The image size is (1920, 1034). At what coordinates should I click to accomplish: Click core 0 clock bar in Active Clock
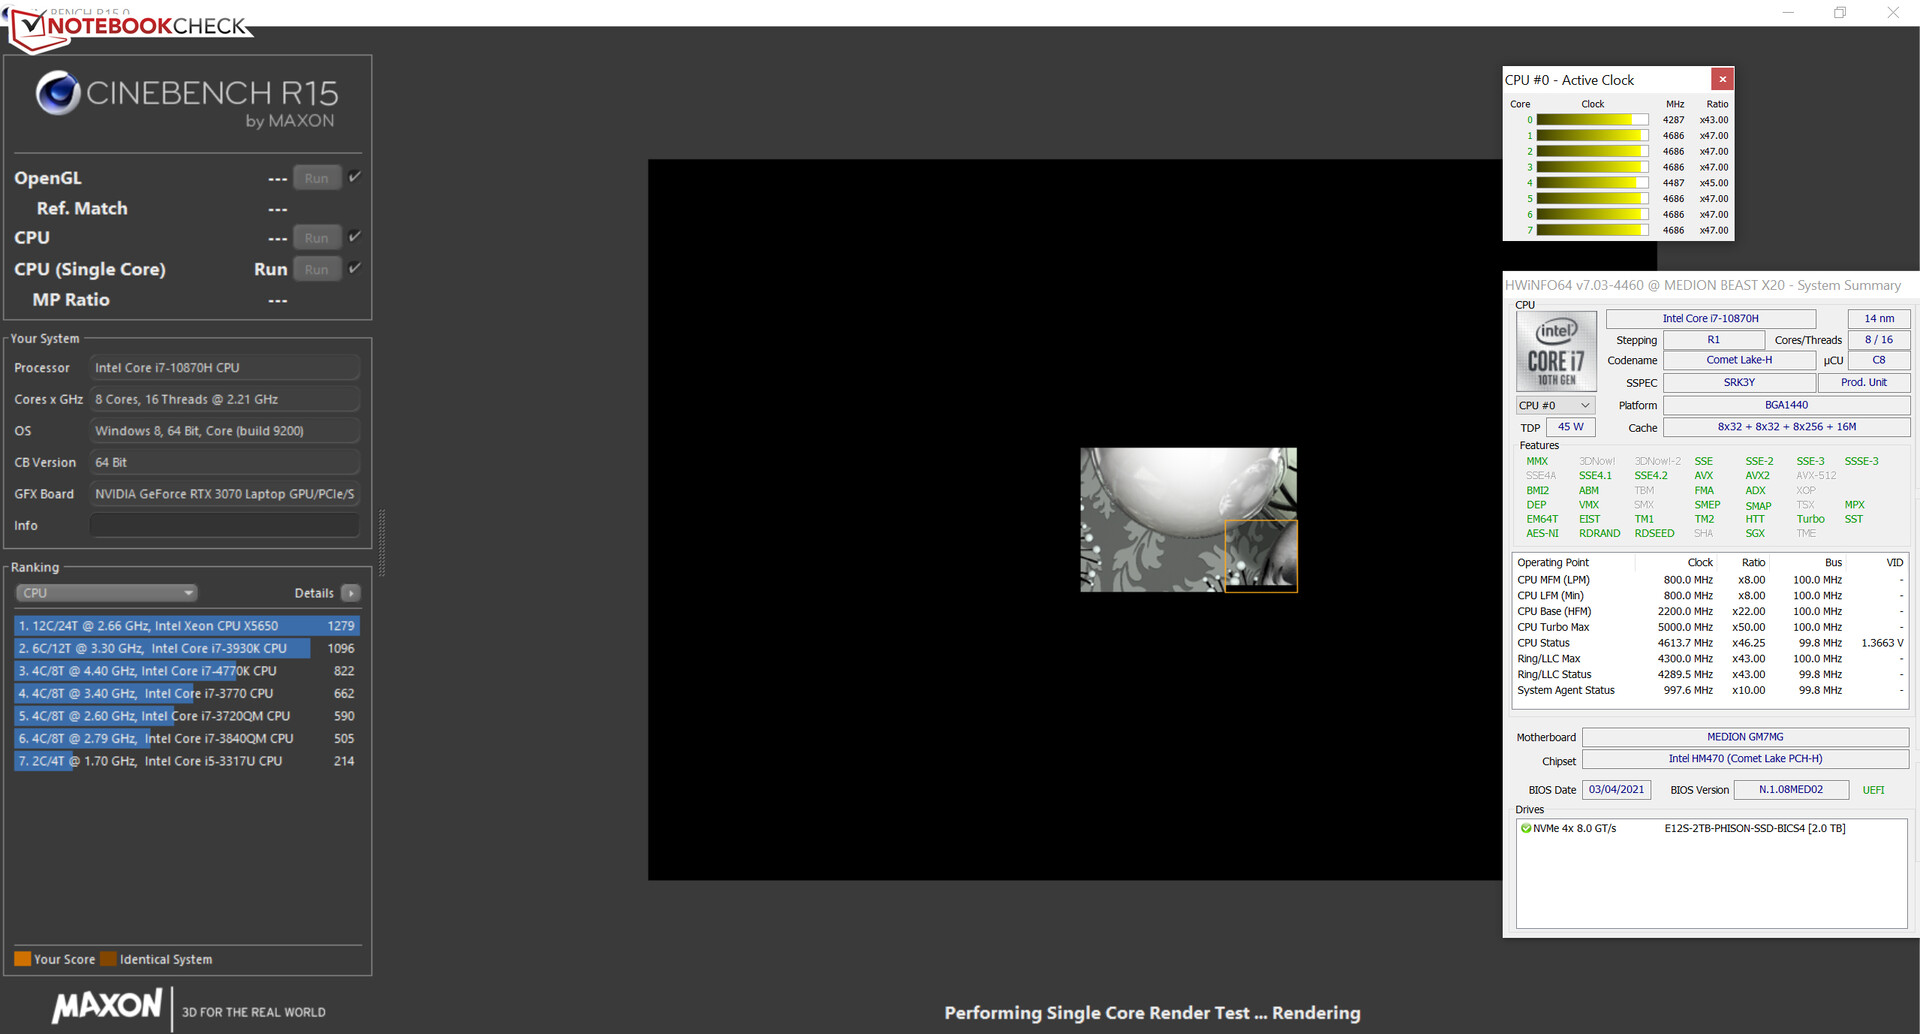(x=1592, y=120)
